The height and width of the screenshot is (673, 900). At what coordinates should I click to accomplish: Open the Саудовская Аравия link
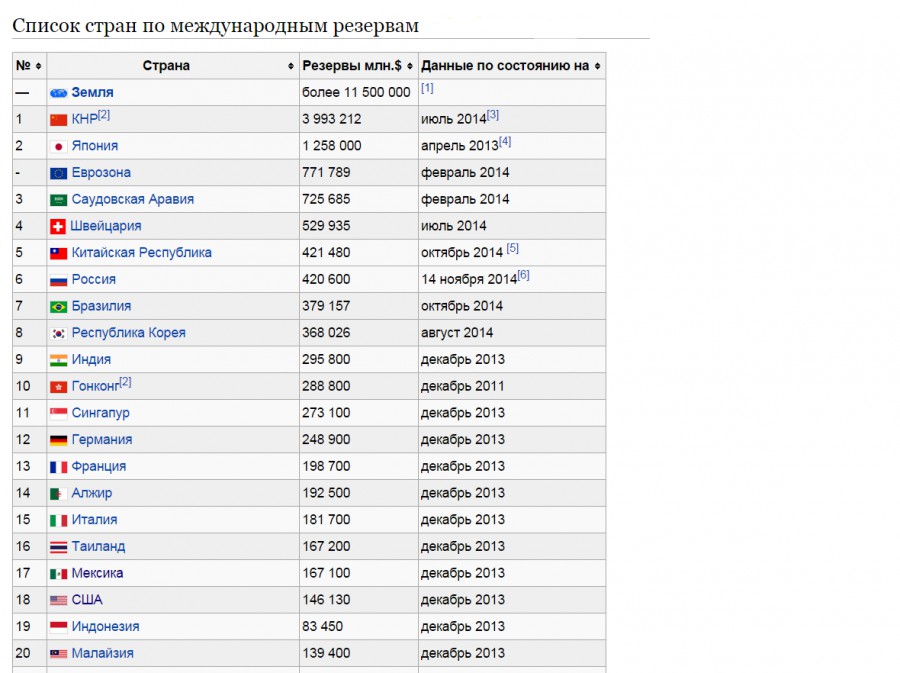[133, 199]
